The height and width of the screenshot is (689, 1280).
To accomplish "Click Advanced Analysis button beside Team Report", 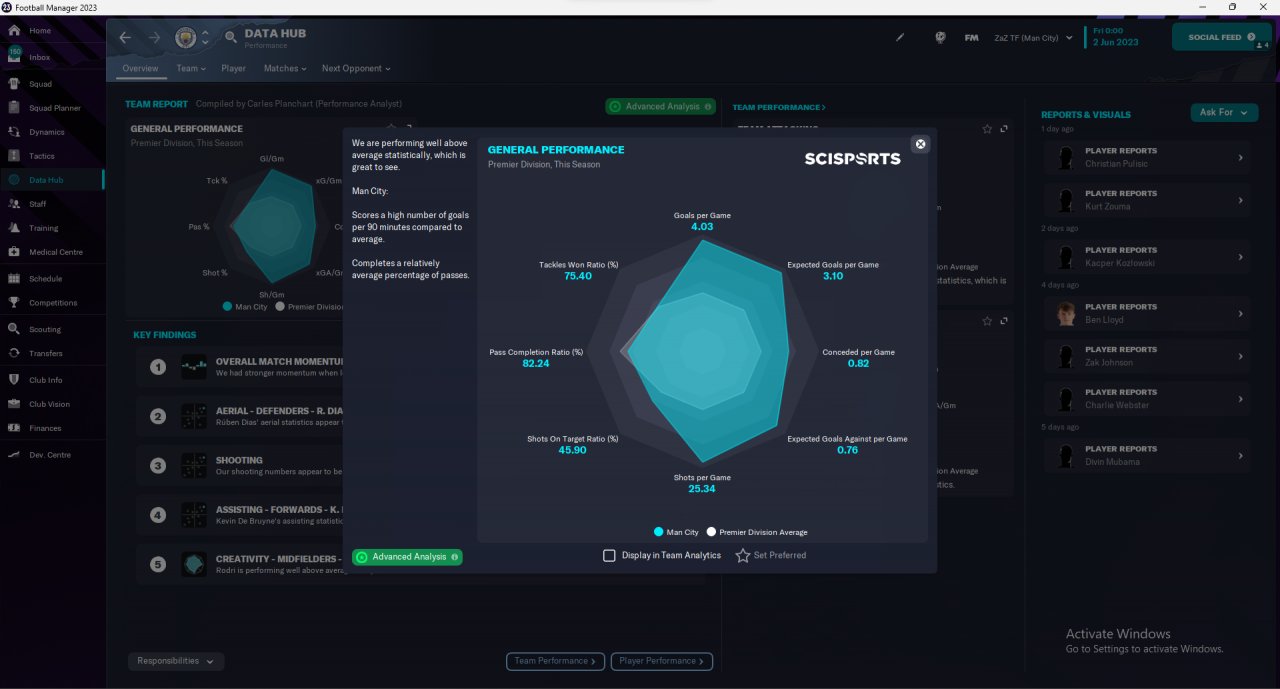I will click(661, 106).
